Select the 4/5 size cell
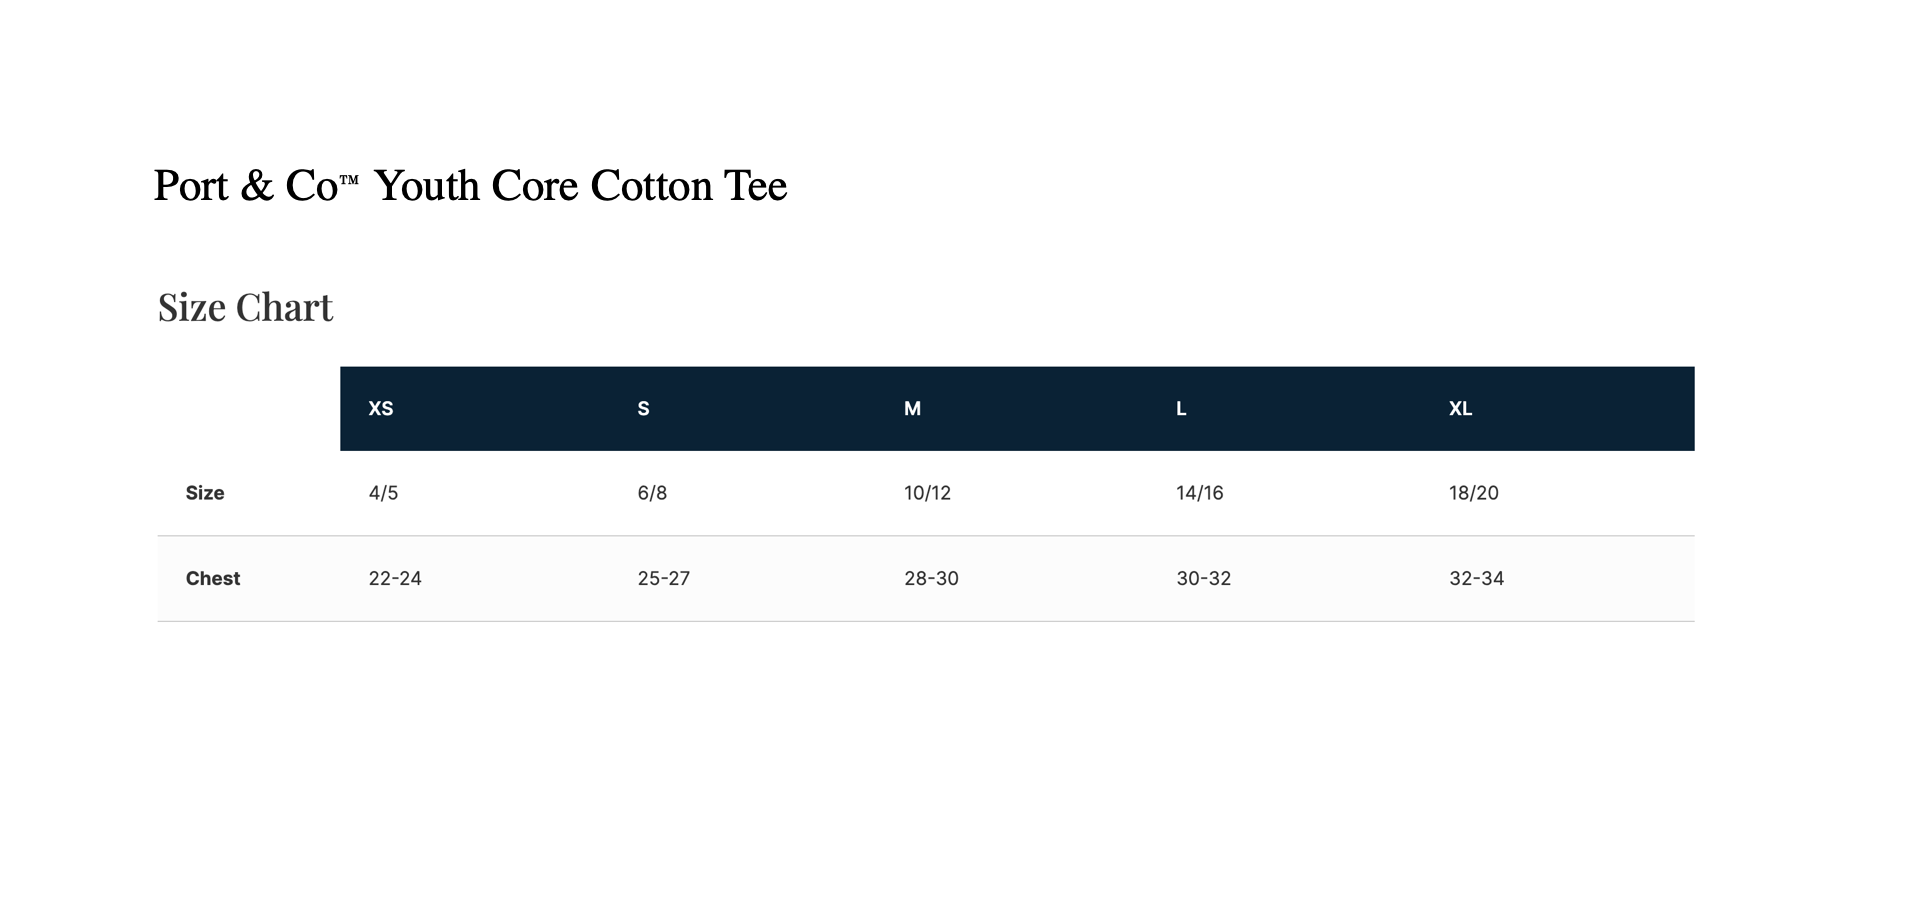 (383, 493)
